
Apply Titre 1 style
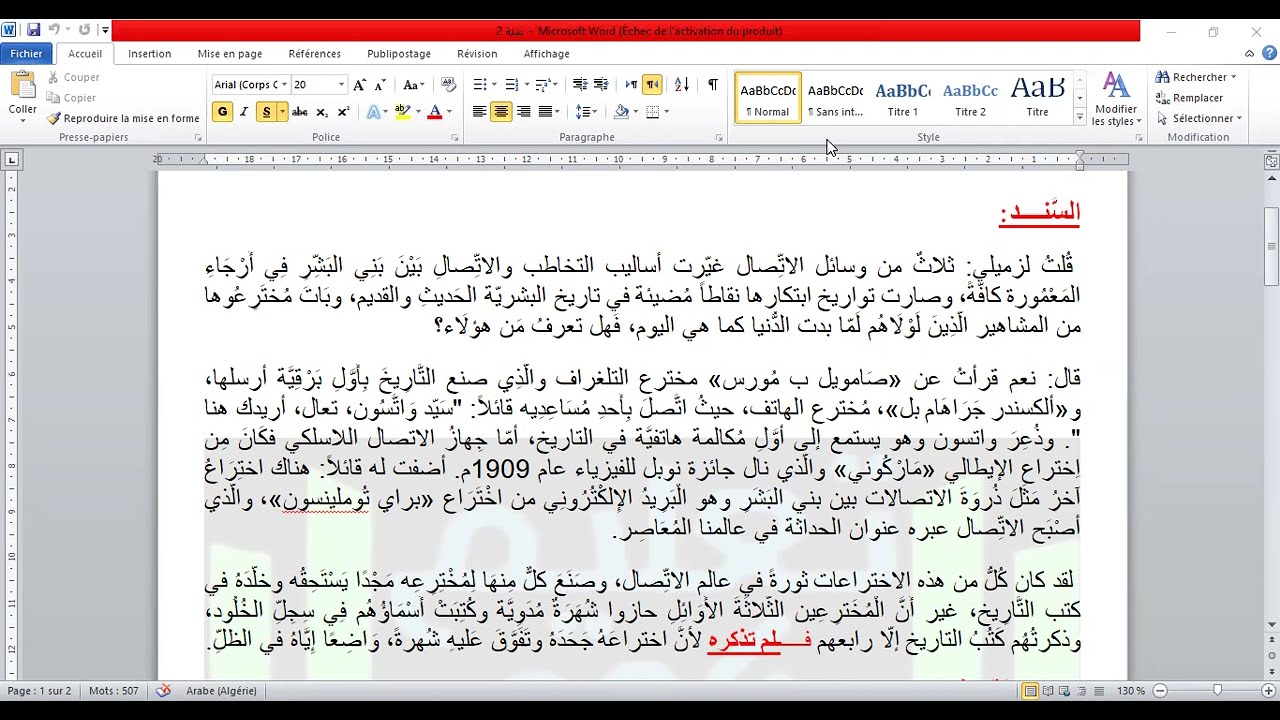point(903,98)
